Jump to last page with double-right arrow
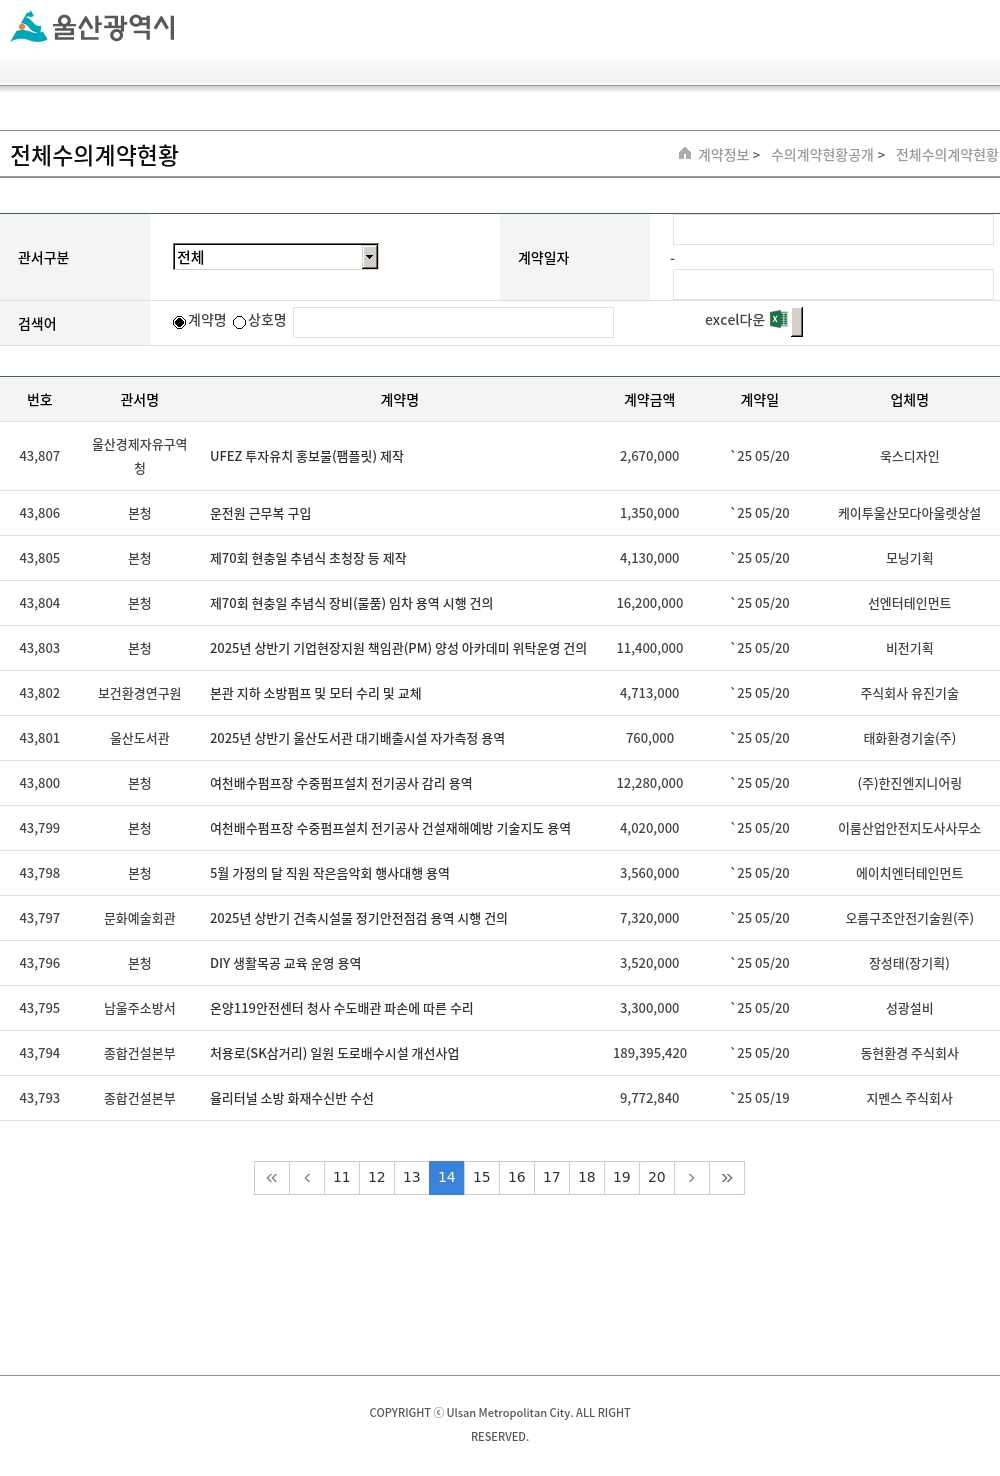Screen dimensions: 1000x1476 [x=727, y=1178]
